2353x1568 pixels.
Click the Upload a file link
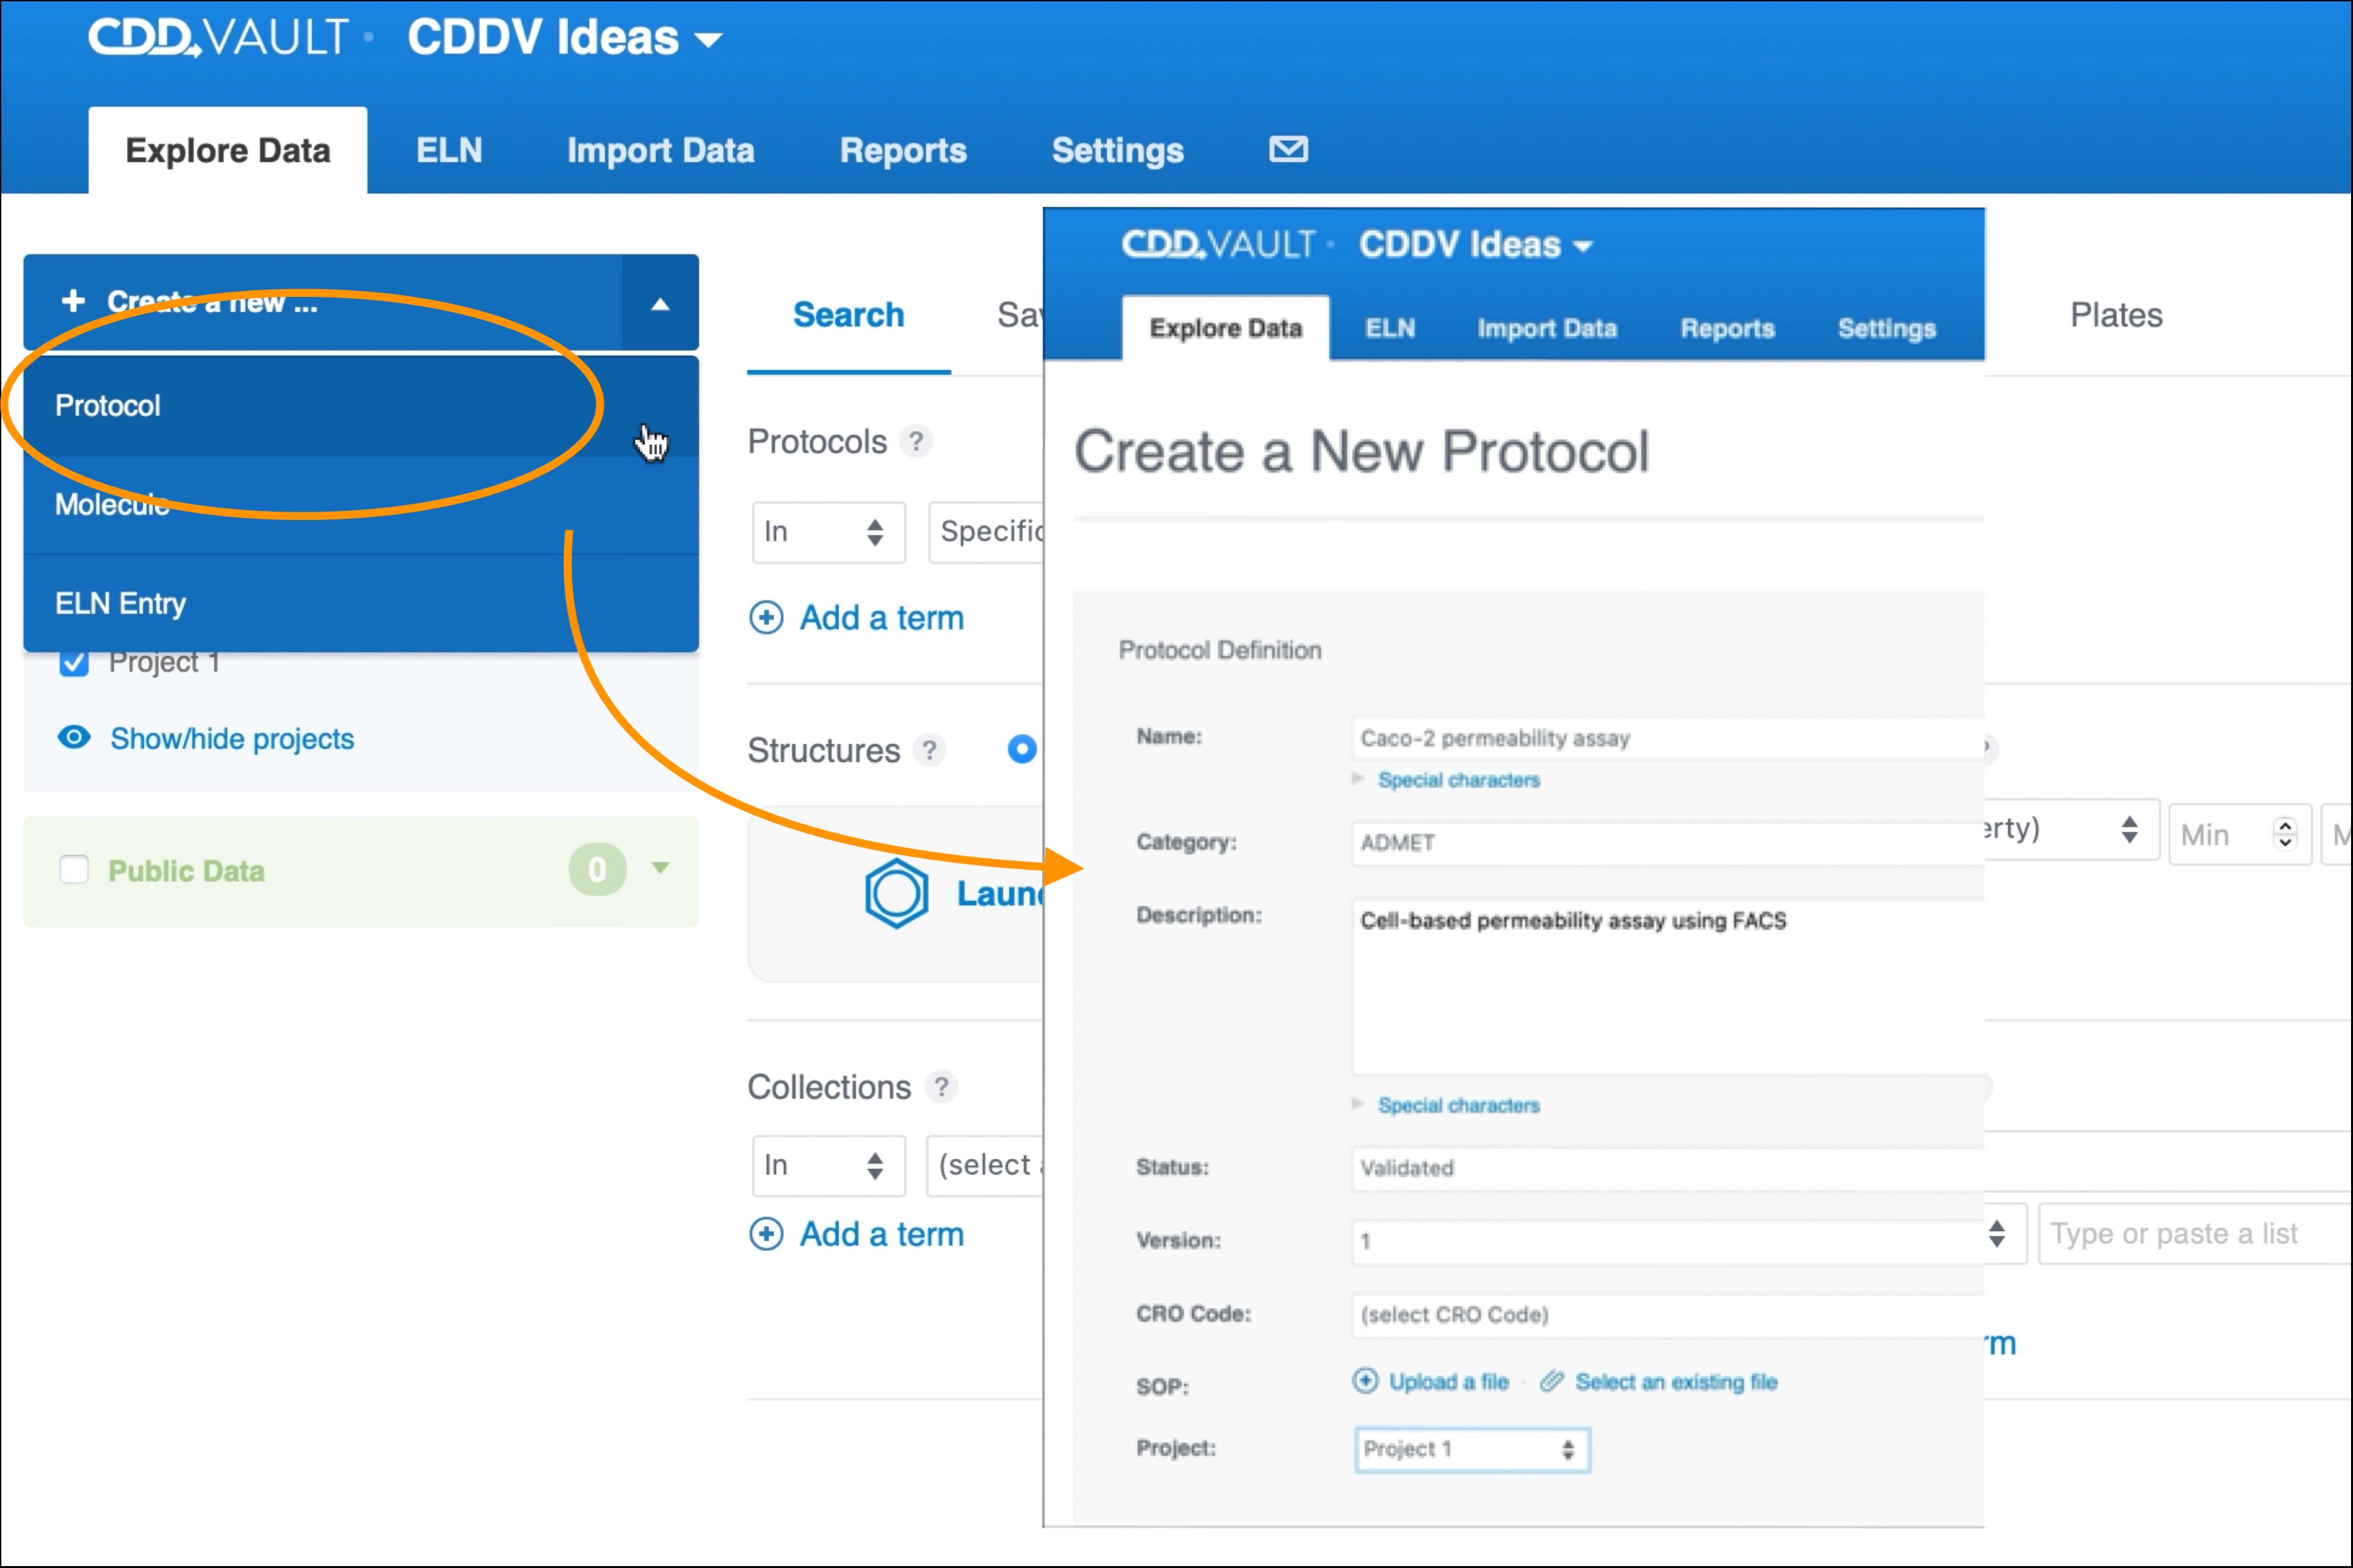(x=1448, y=1381)
